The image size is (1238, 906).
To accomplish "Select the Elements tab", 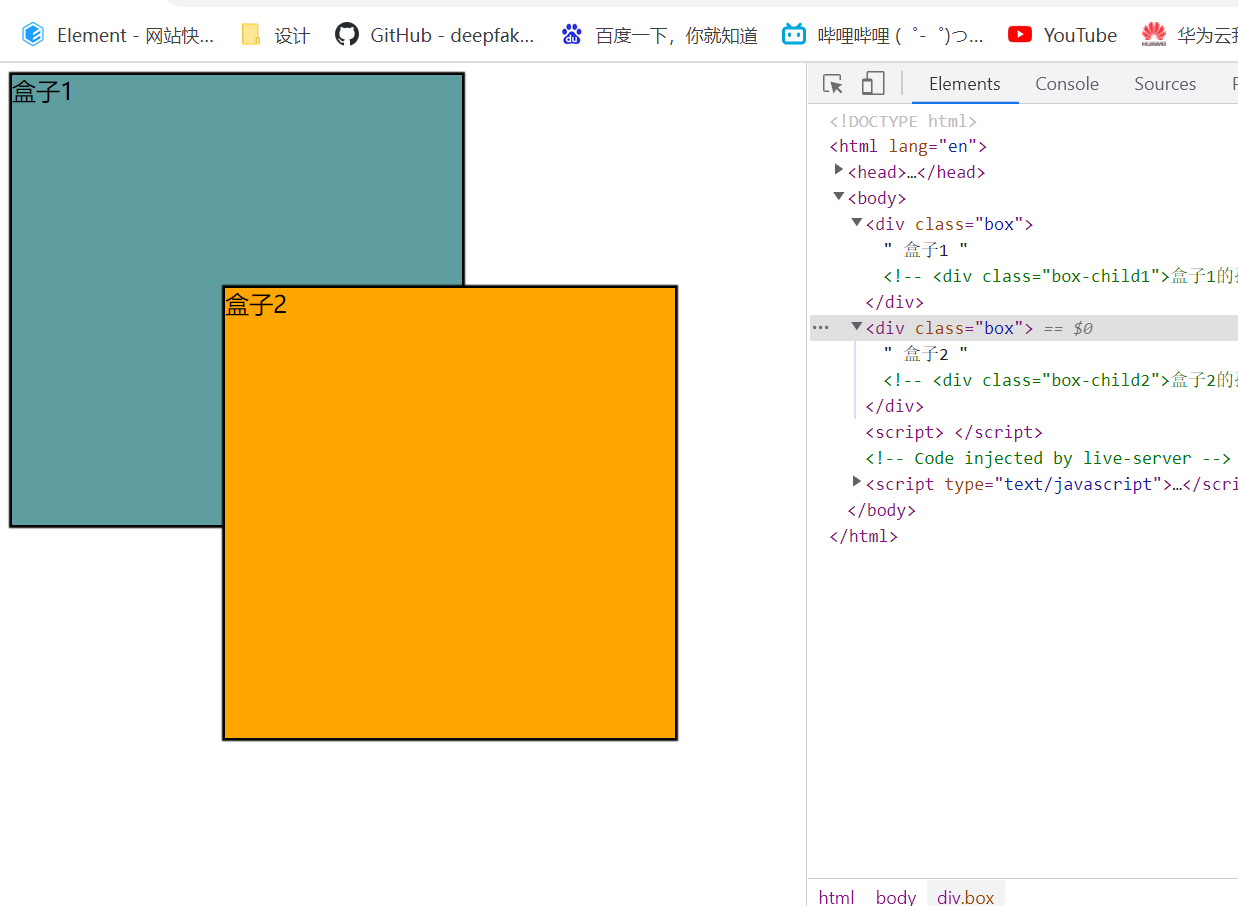I will point(965,84).
